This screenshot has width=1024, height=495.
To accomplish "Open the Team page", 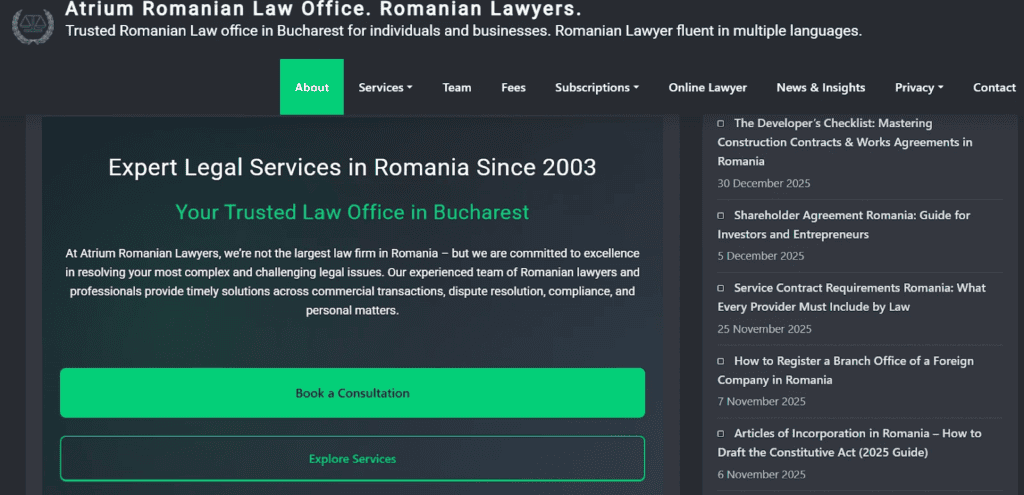I will [x=456, y=88].
